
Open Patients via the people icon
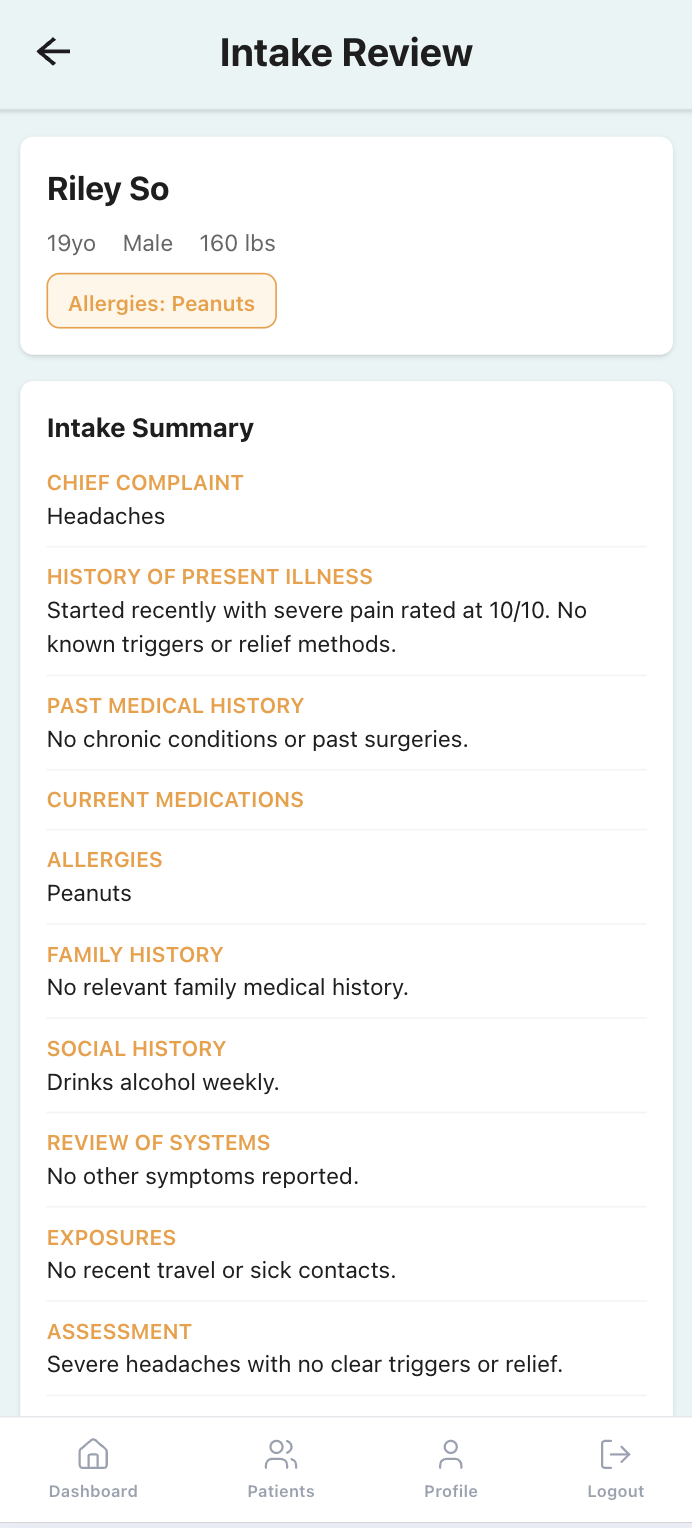(281, 1453)
